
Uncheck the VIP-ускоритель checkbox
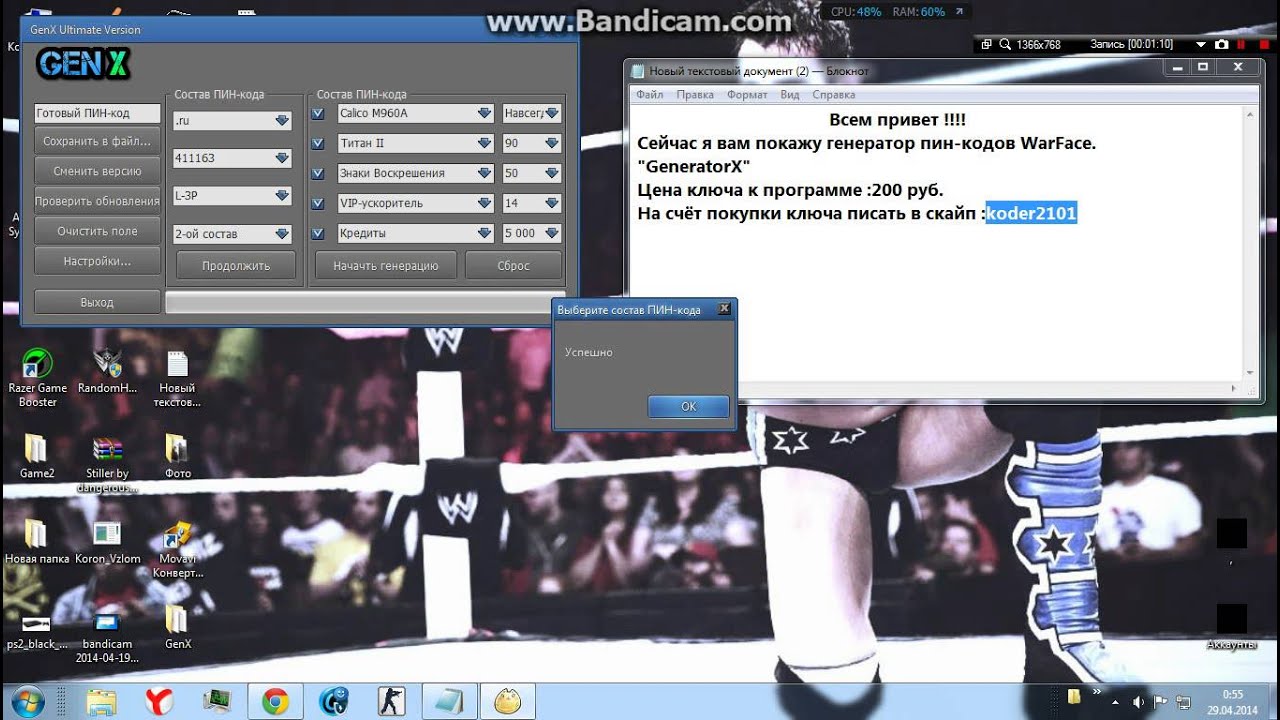(x=318, y=204)
